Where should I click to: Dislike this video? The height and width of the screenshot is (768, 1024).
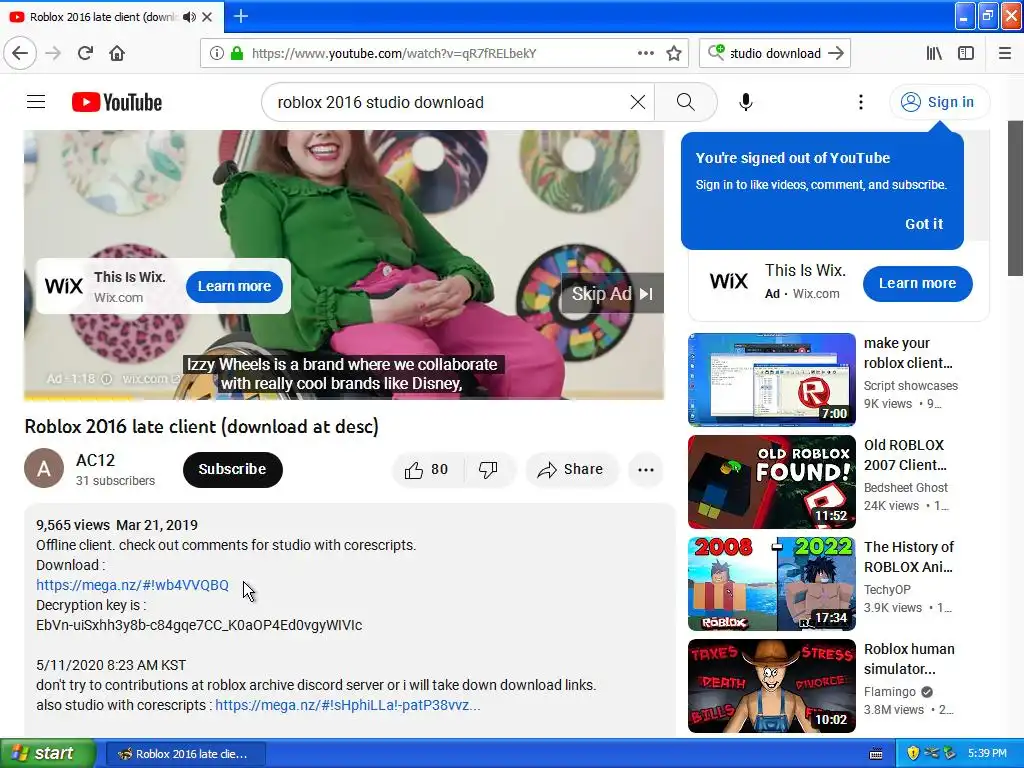488,470
